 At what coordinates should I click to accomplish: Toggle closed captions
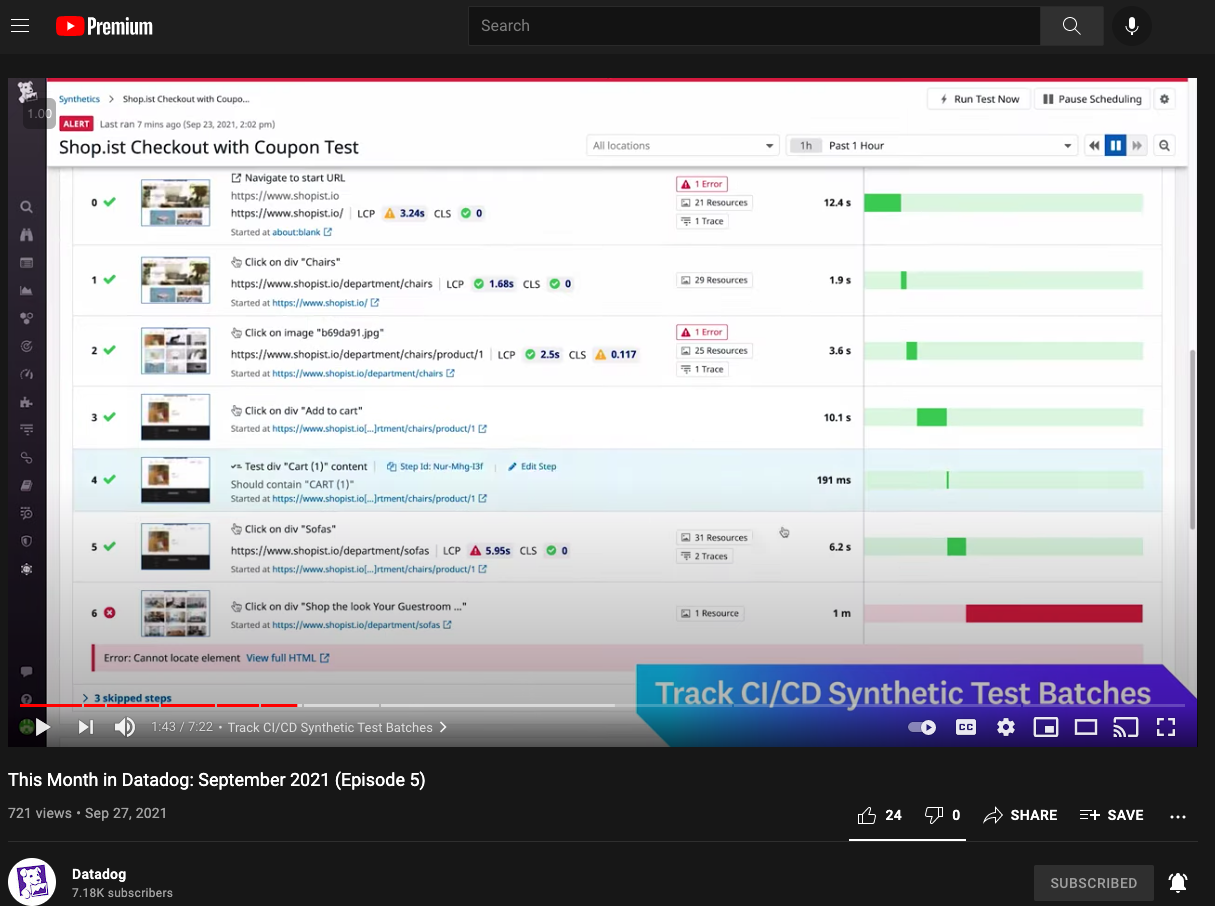(966, 727)
